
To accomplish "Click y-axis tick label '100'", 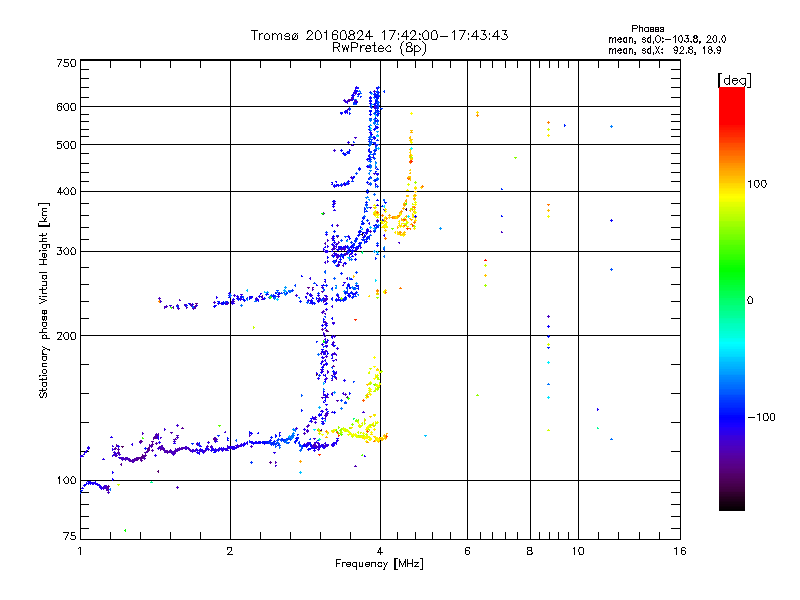I will (66, 481).
